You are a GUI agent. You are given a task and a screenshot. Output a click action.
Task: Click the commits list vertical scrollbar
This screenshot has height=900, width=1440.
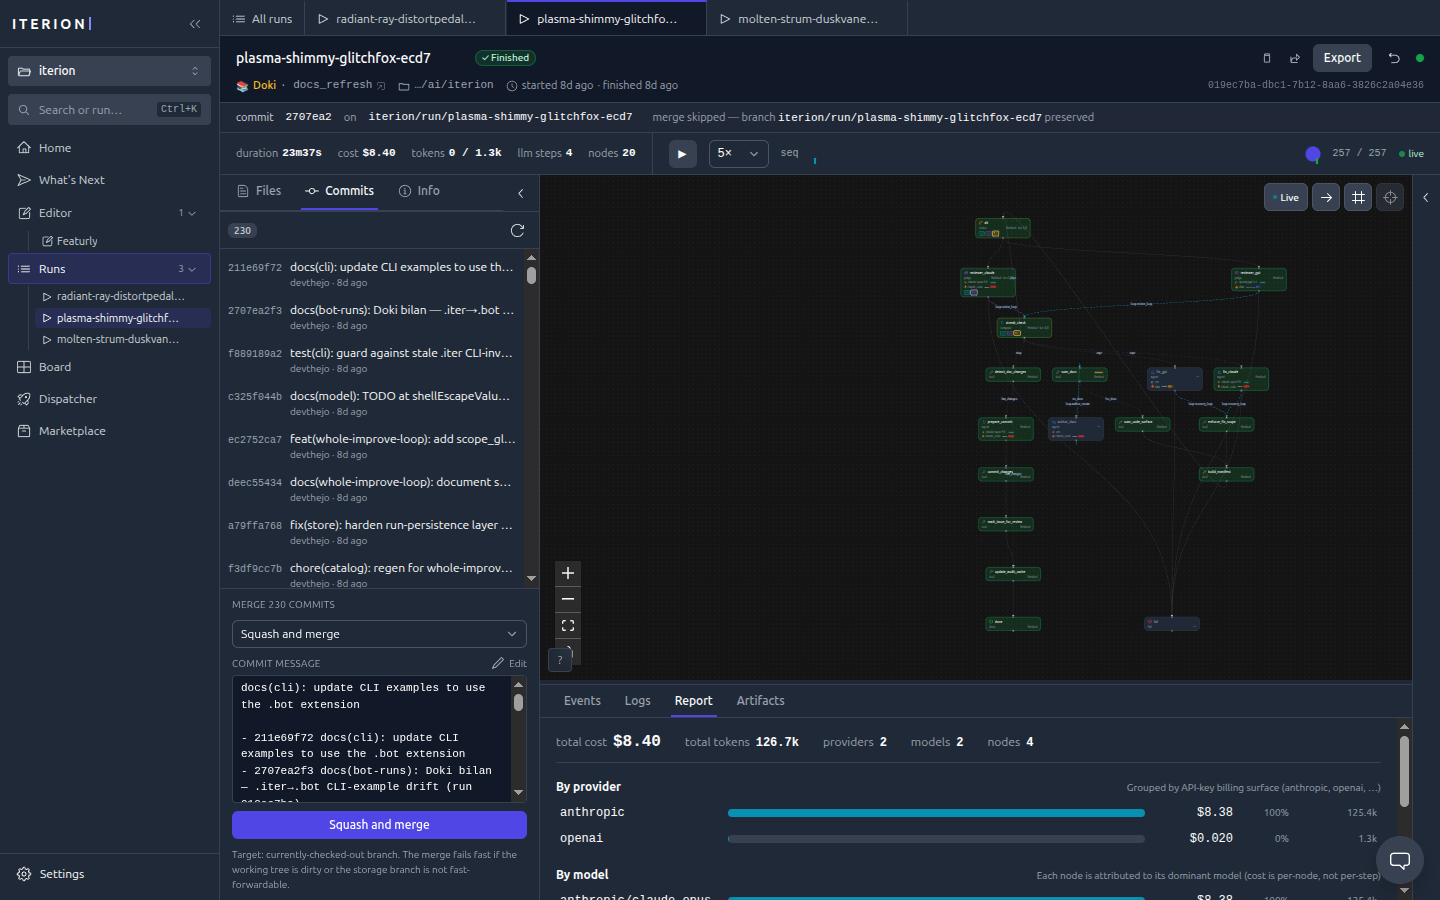pyautogui.click(x=531, y=275)
